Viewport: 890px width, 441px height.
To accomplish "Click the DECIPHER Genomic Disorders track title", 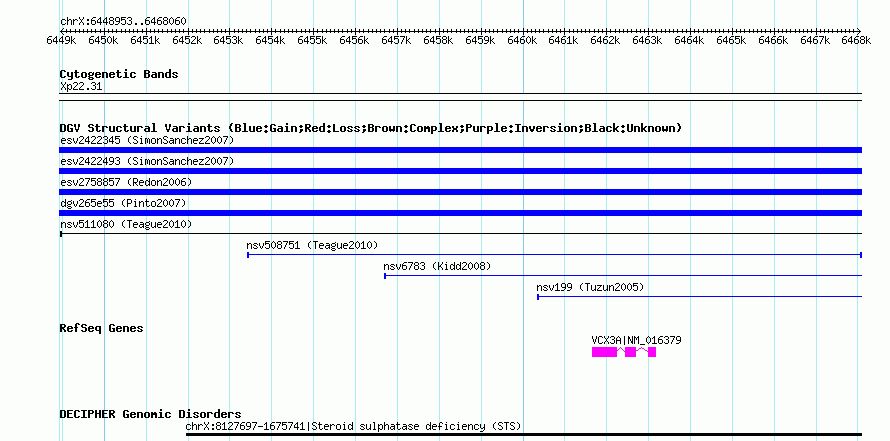I will pos(150,414).
